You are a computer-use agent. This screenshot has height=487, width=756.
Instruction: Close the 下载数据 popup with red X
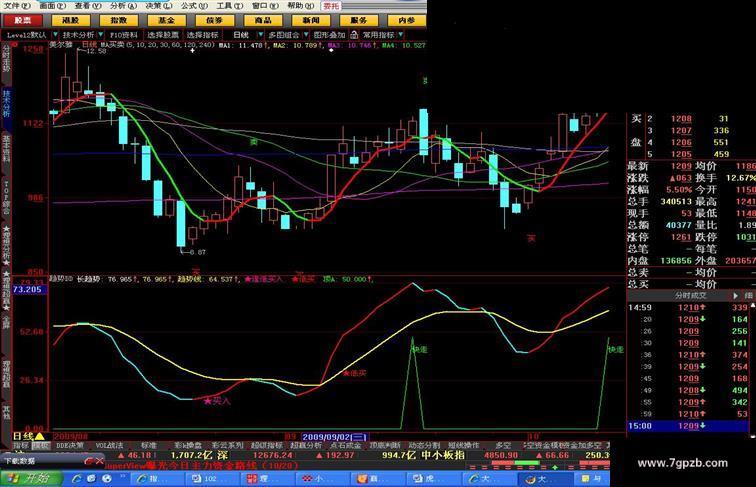pyautogui.click(x=100, y=461)
